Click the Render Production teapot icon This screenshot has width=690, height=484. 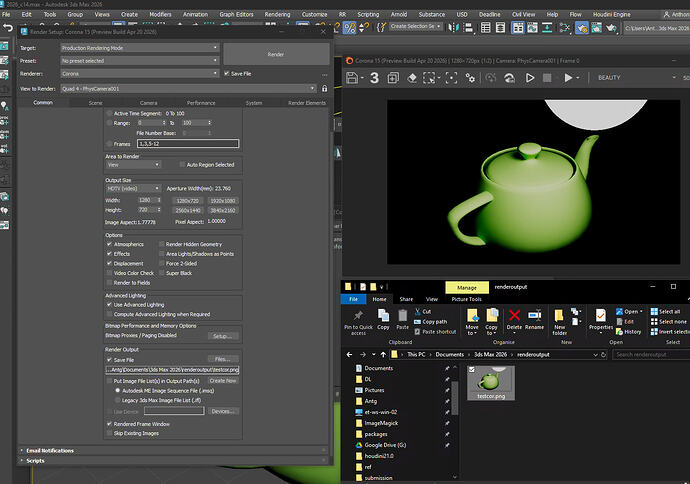pos(611,28)
